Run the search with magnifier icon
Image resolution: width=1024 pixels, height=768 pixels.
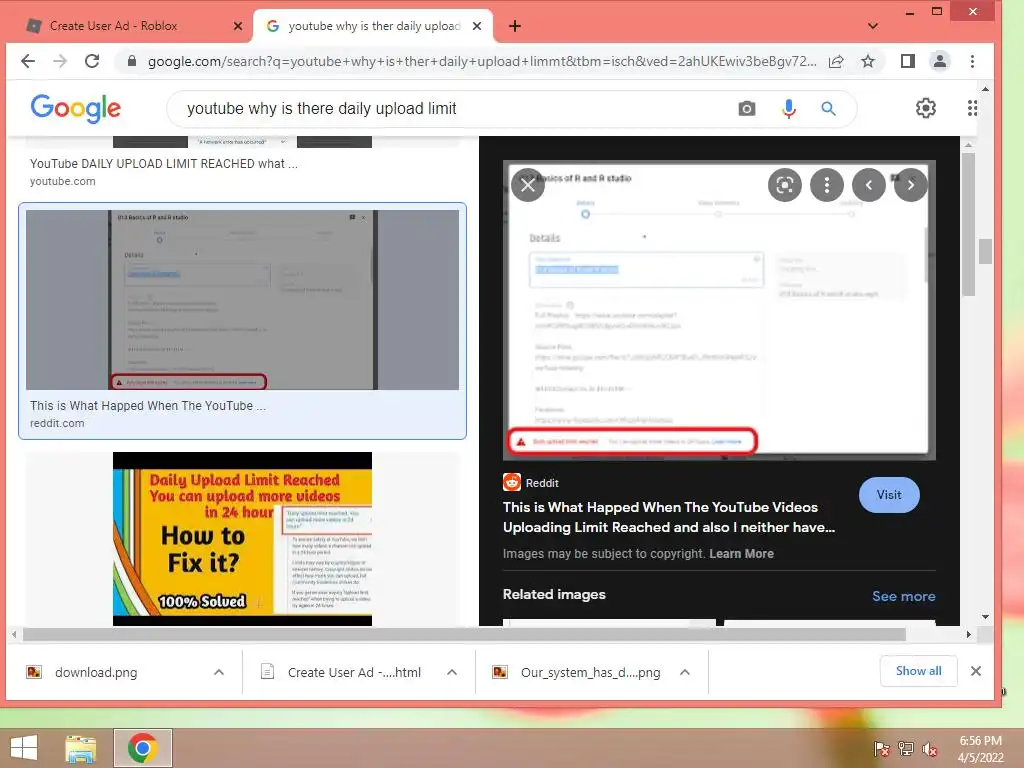click(x=828, y=108)
